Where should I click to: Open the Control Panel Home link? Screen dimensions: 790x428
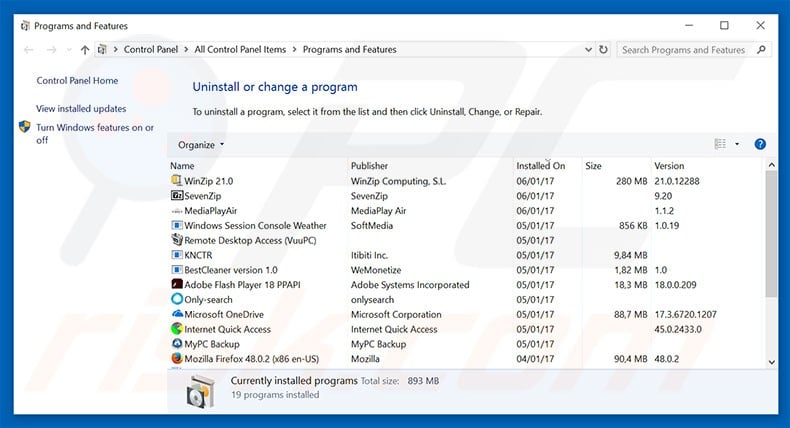(77, 81)
